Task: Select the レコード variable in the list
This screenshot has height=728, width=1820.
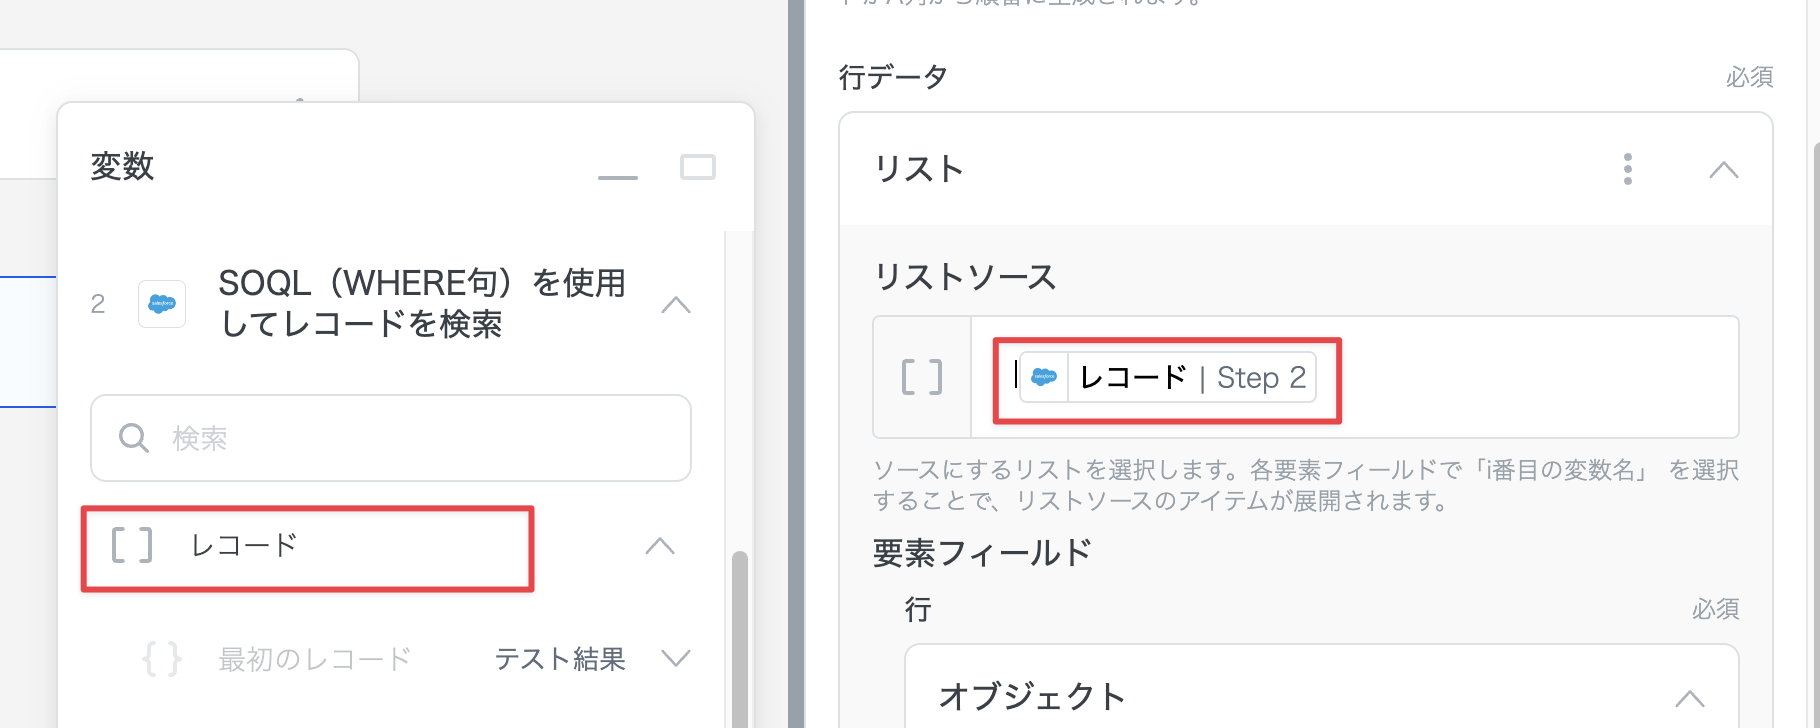Action: 245,546
